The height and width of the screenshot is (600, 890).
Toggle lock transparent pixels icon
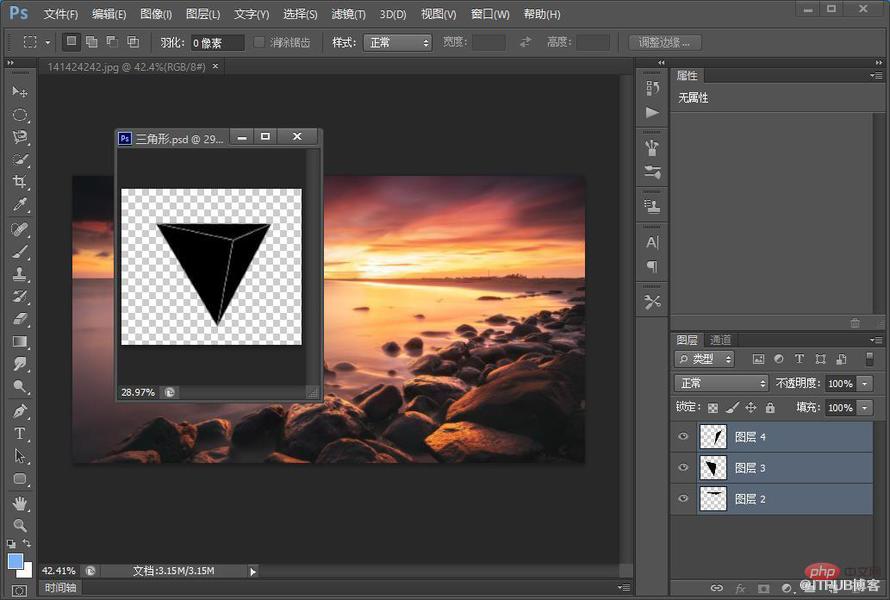[x=713, y=408]
